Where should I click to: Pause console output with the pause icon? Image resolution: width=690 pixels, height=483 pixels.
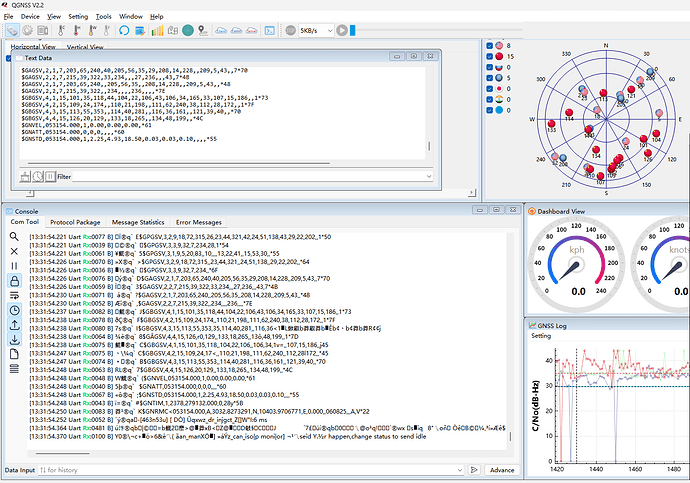[x=14, y=266]
